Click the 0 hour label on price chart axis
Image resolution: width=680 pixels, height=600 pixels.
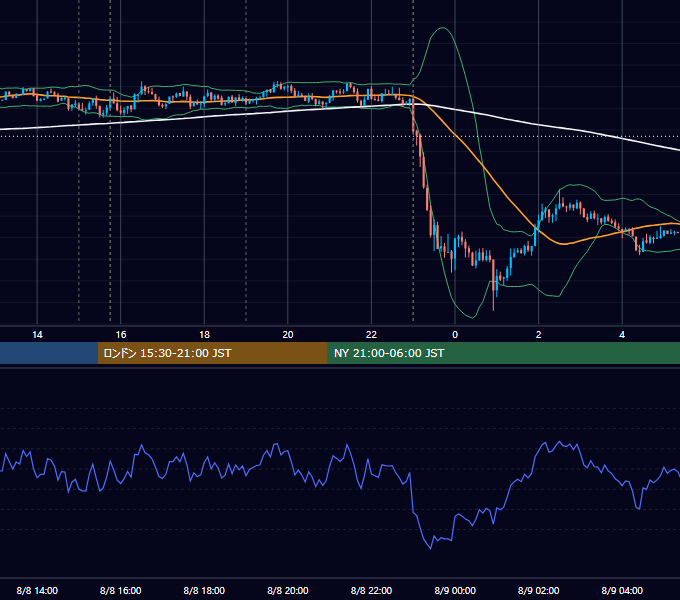pyautogui.click(x=455, y=335)
